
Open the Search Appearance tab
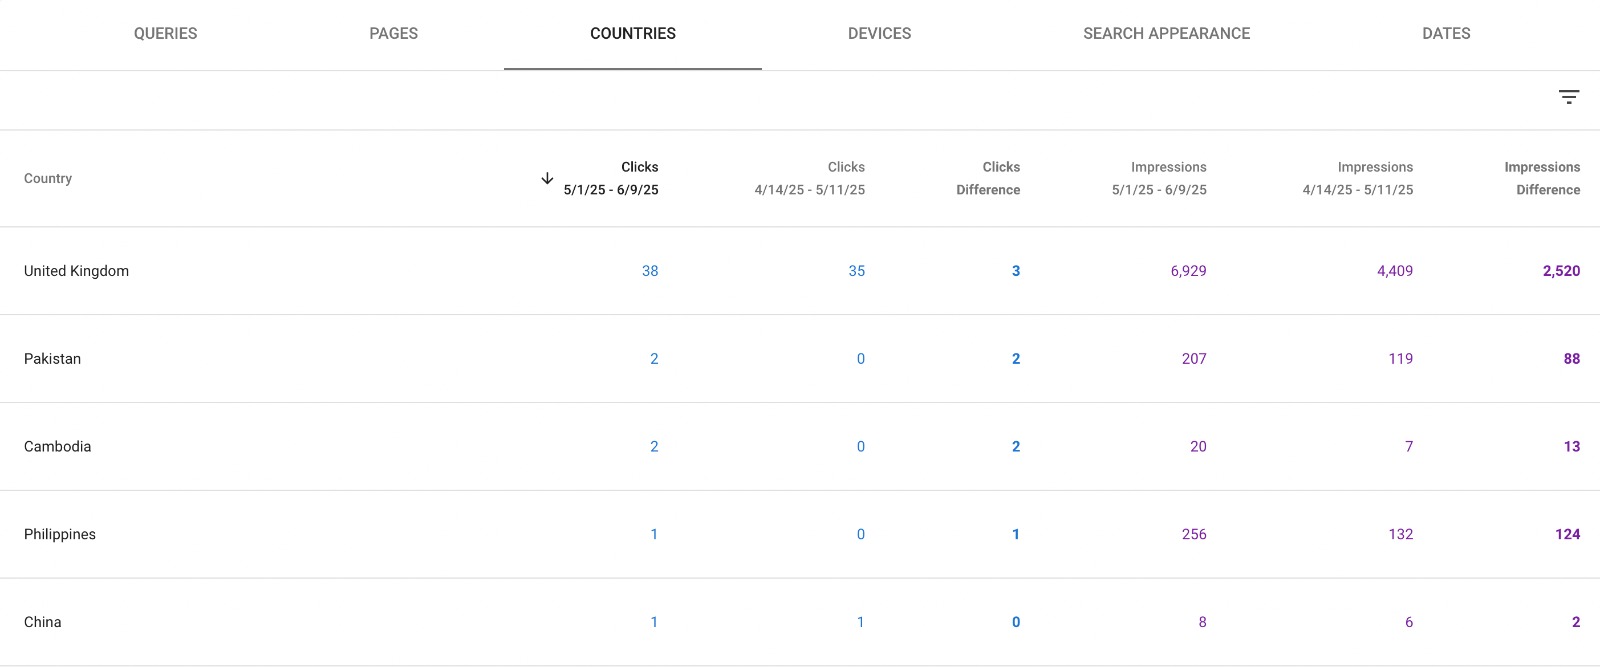1166,34
